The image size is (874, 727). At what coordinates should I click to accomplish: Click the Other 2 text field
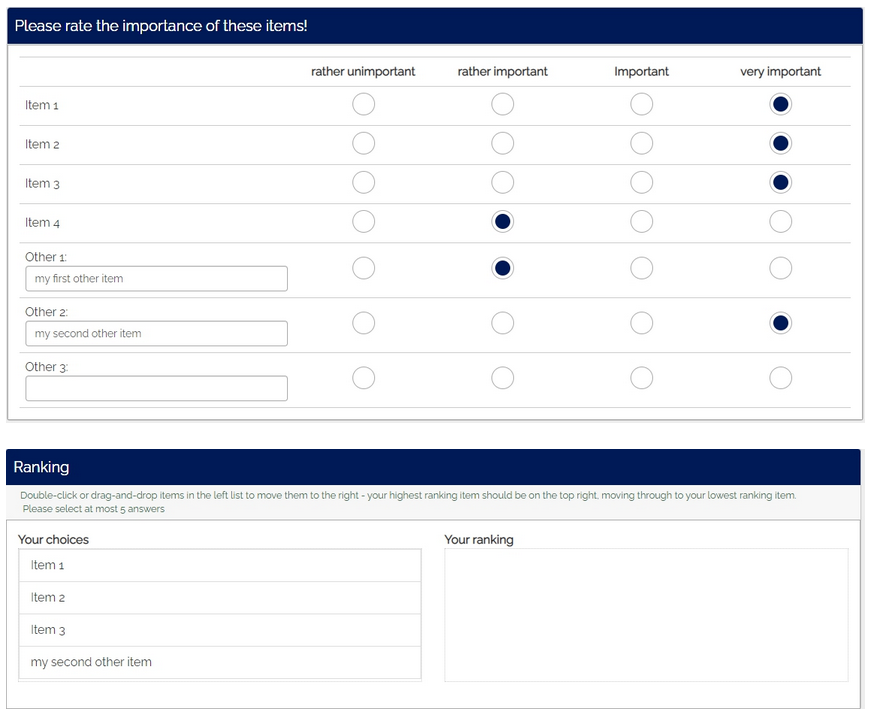point(157,334)
